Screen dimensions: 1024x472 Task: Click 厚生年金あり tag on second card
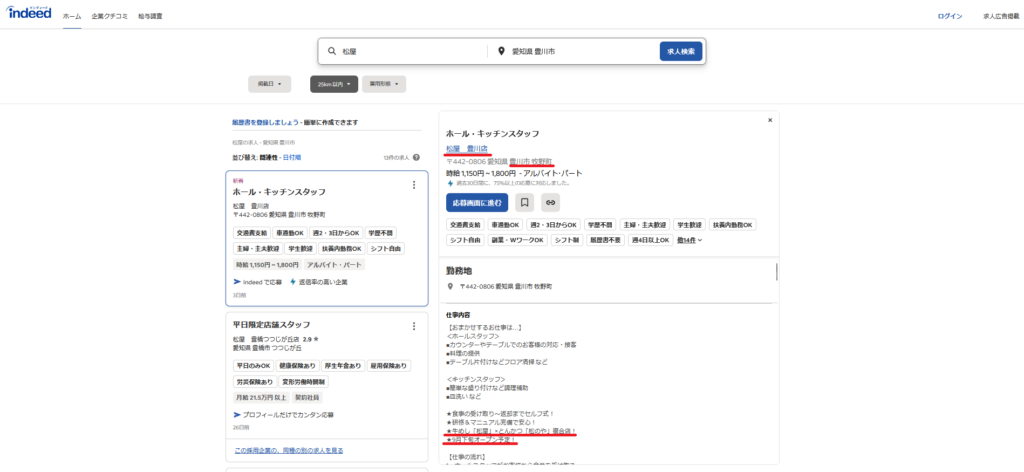[x=342, y=366]
